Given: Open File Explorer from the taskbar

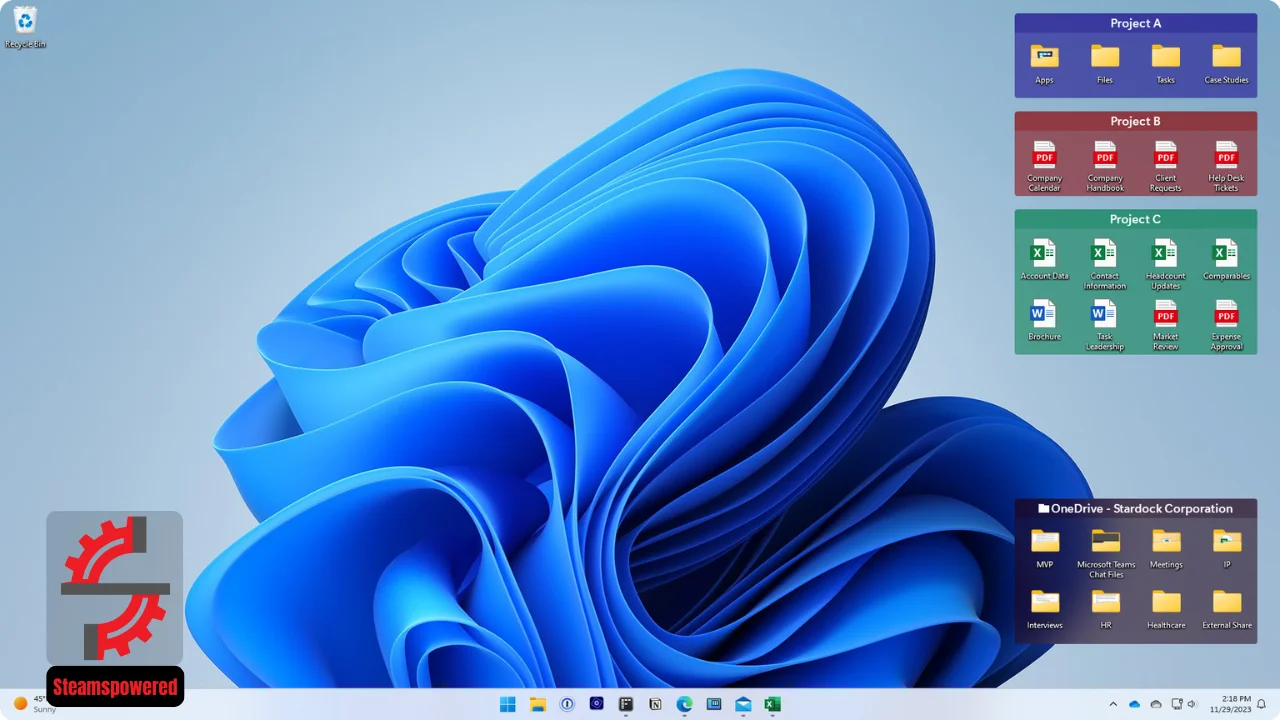Looking at the screenshot, I should 537,704.
